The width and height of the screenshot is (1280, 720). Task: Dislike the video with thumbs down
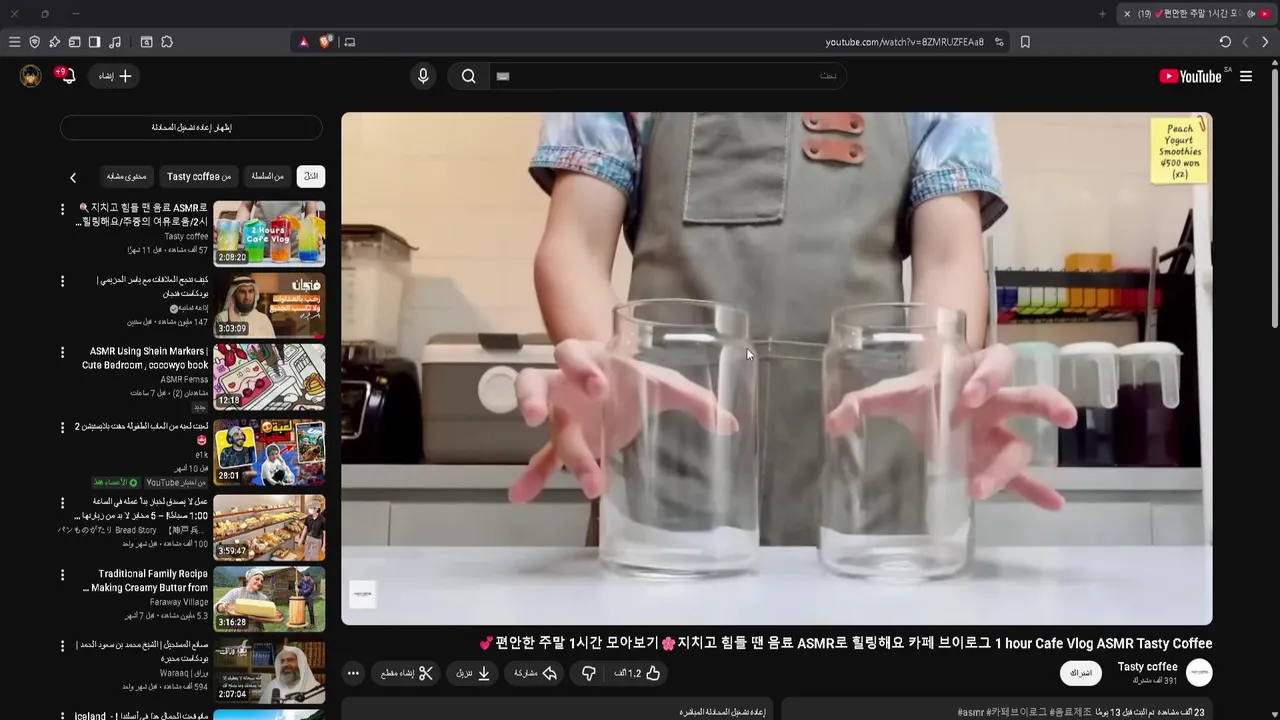tap(589, 673)
